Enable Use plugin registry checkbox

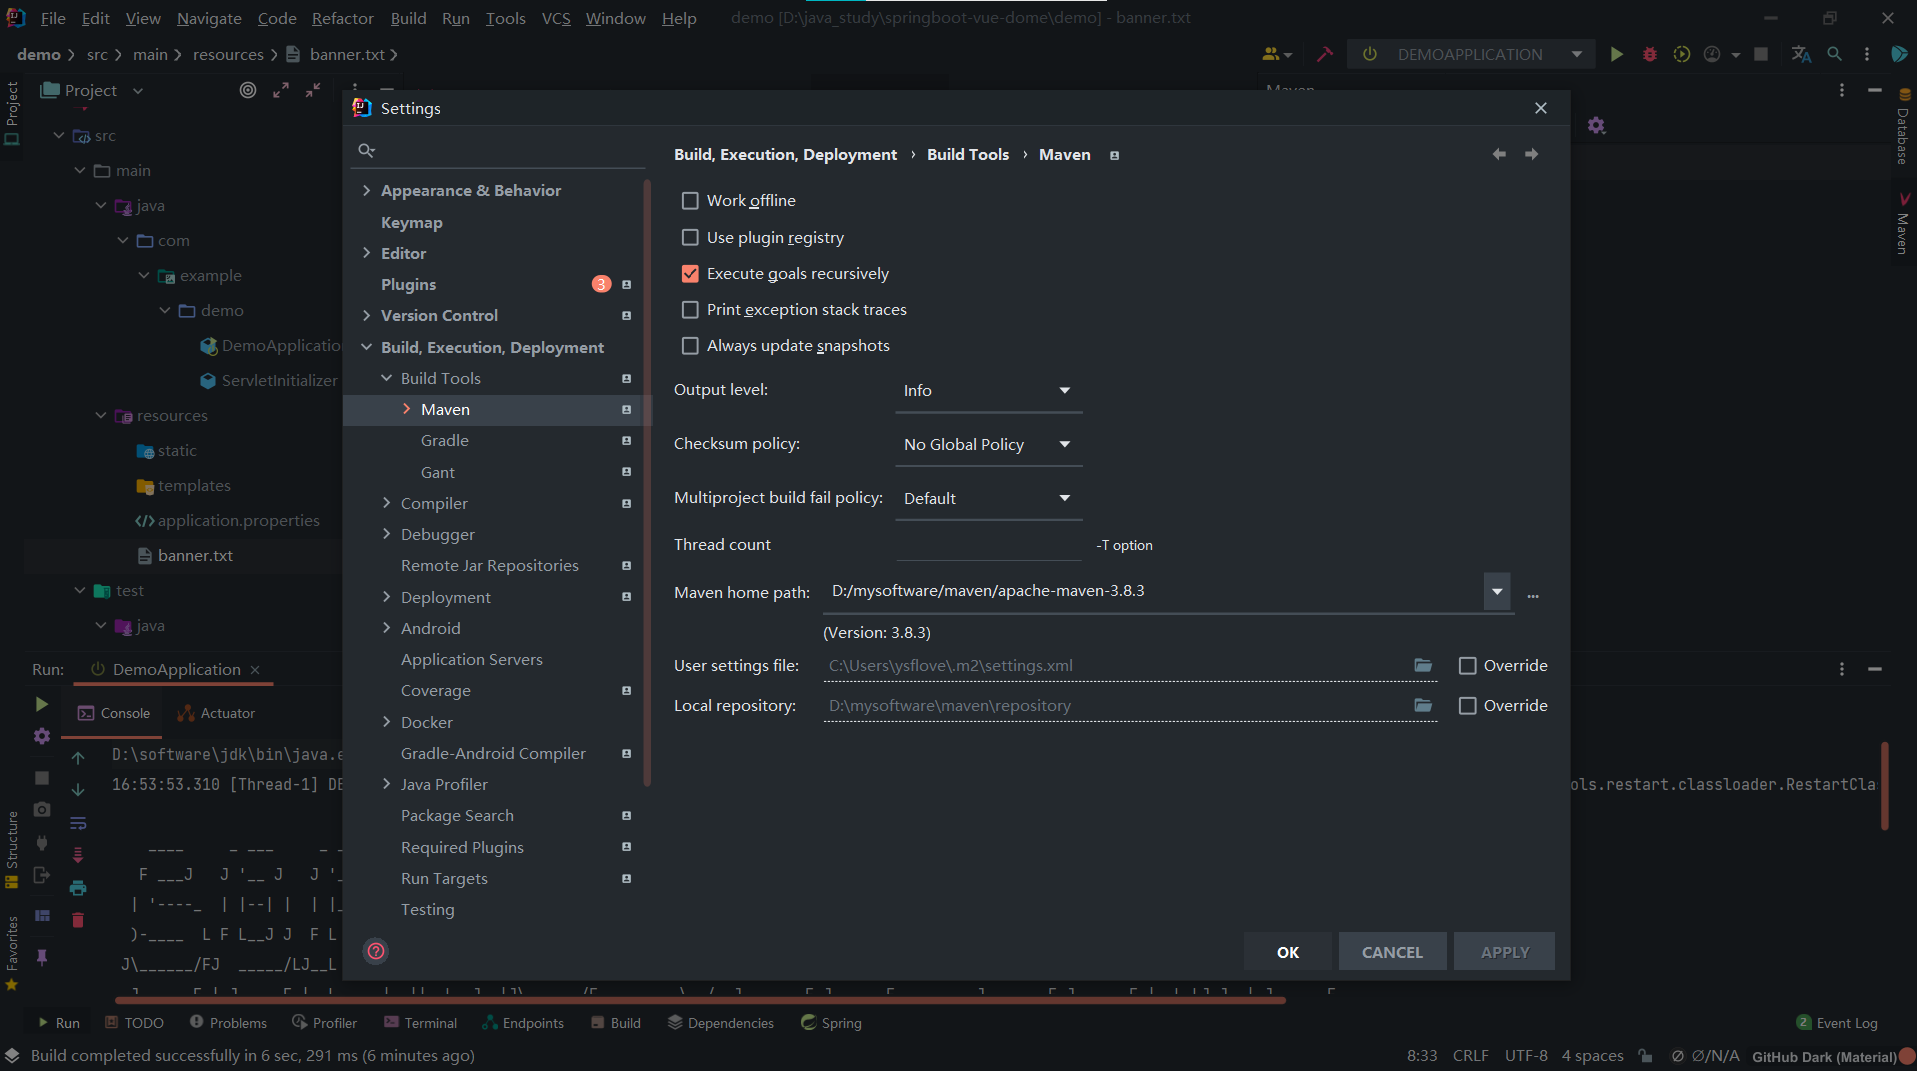690,237
